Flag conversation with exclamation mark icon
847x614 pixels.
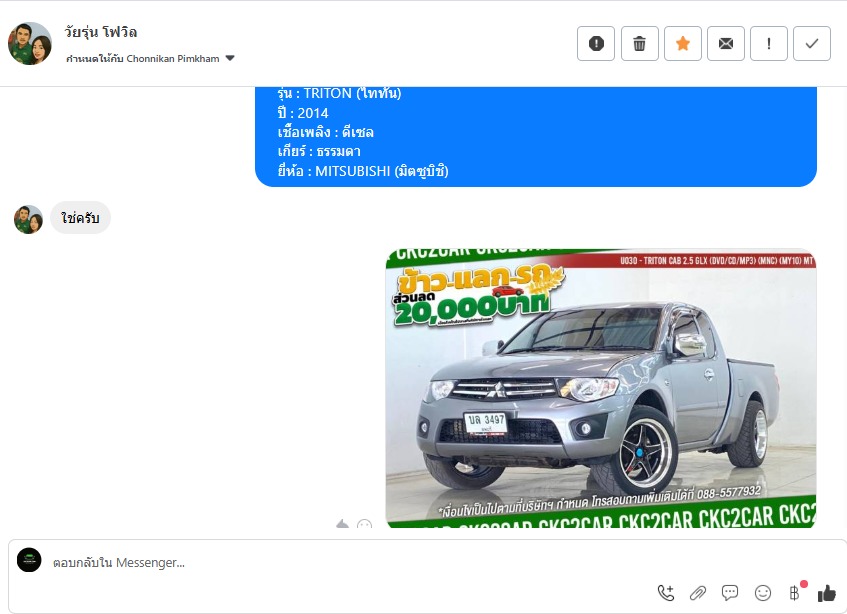click(x=769, y=43)
